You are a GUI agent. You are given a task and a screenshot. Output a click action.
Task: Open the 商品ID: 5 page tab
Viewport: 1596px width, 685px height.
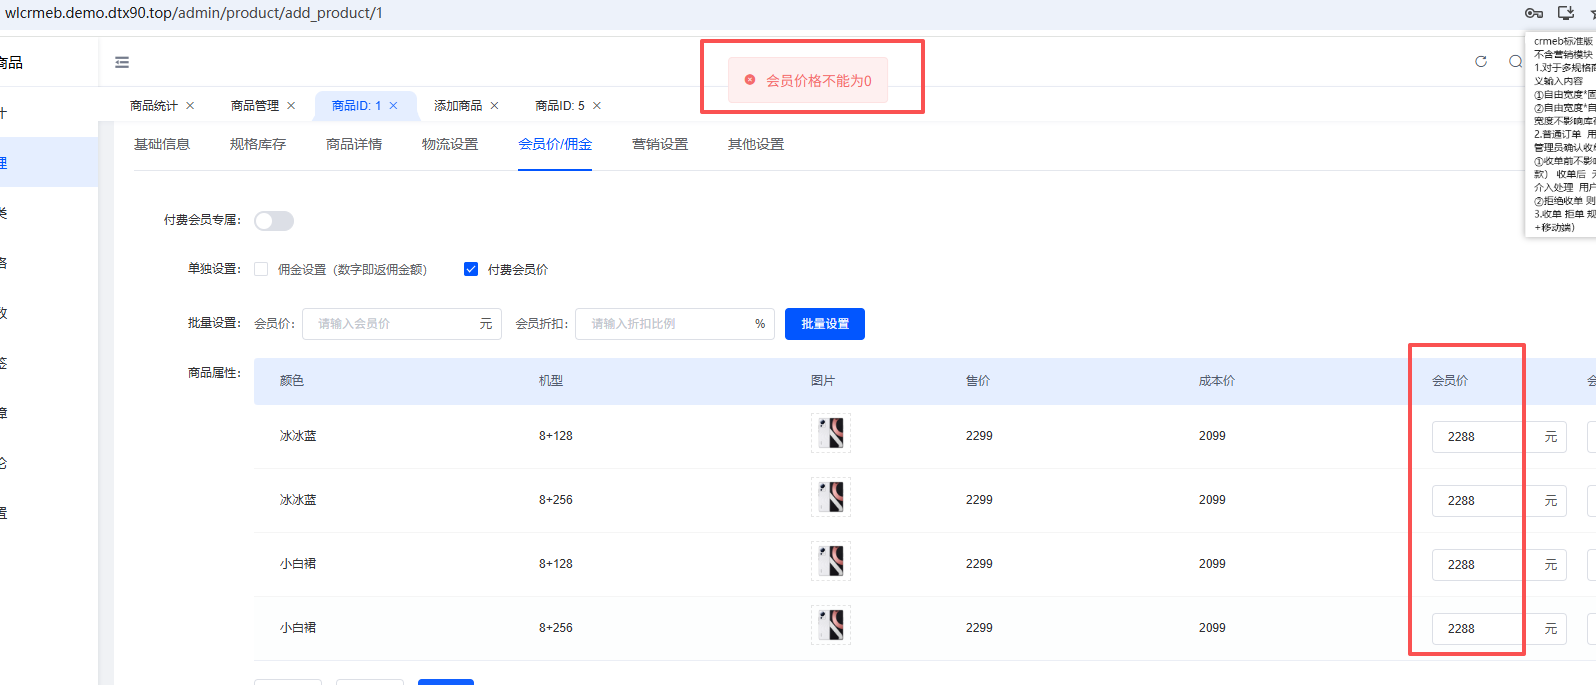click(559, 106)
